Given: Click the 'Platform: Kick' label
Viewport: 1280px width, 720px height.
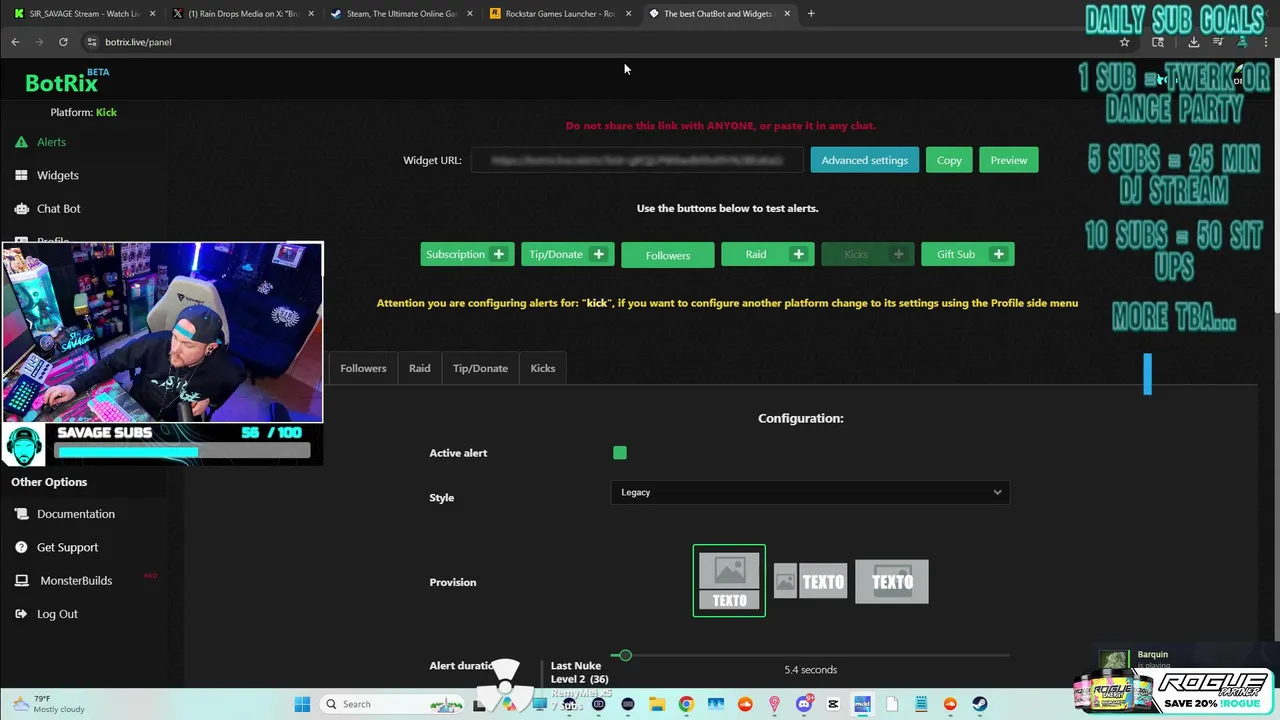Looking at the screenshot, I should pyautogui.click(x=84, y=112).
